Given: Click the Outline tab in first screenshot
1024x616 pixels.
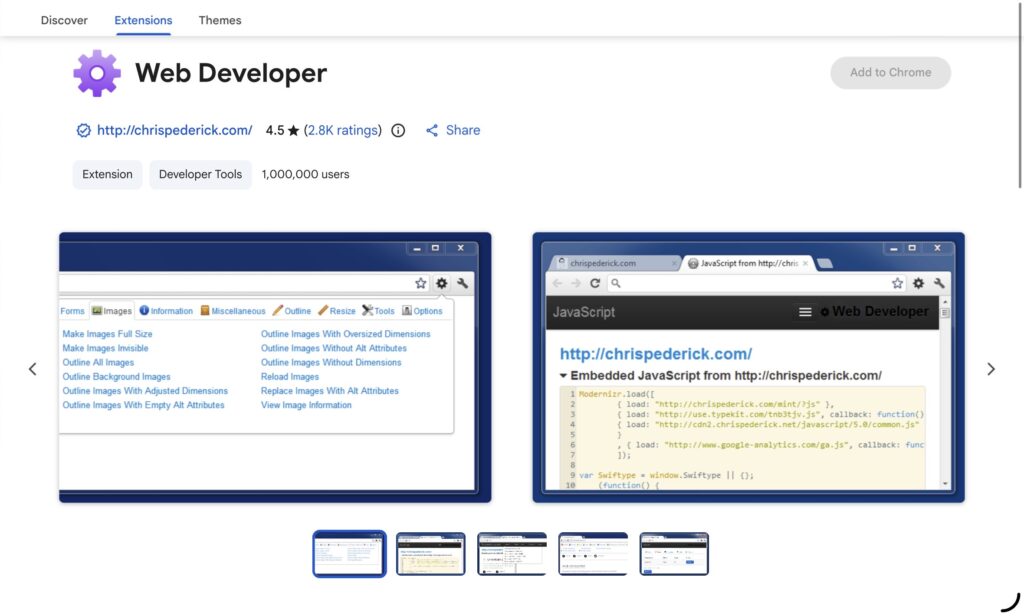Looking at the screenshot, I should pyautogui.click(x=291, y=311).
